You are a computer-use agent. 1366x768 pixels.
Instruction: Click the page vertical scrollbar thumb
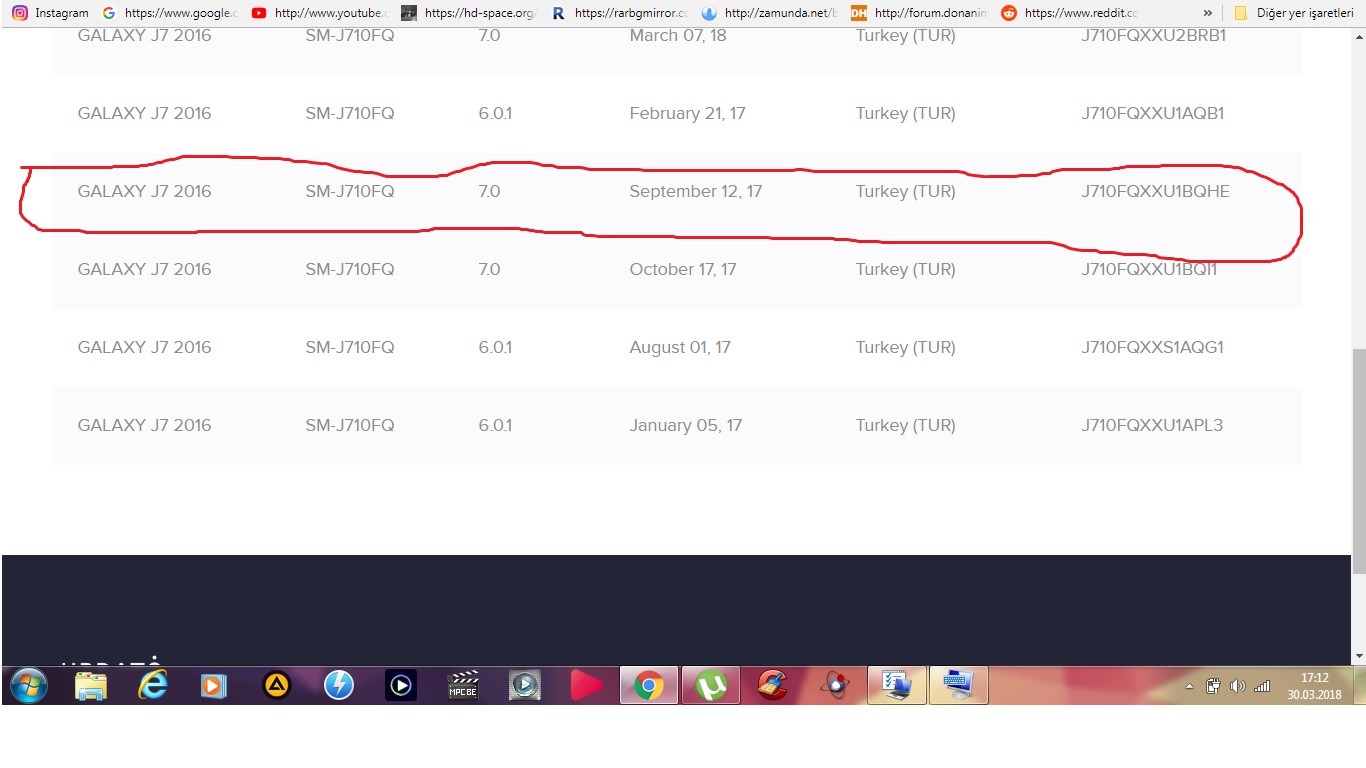[1358, 461]
